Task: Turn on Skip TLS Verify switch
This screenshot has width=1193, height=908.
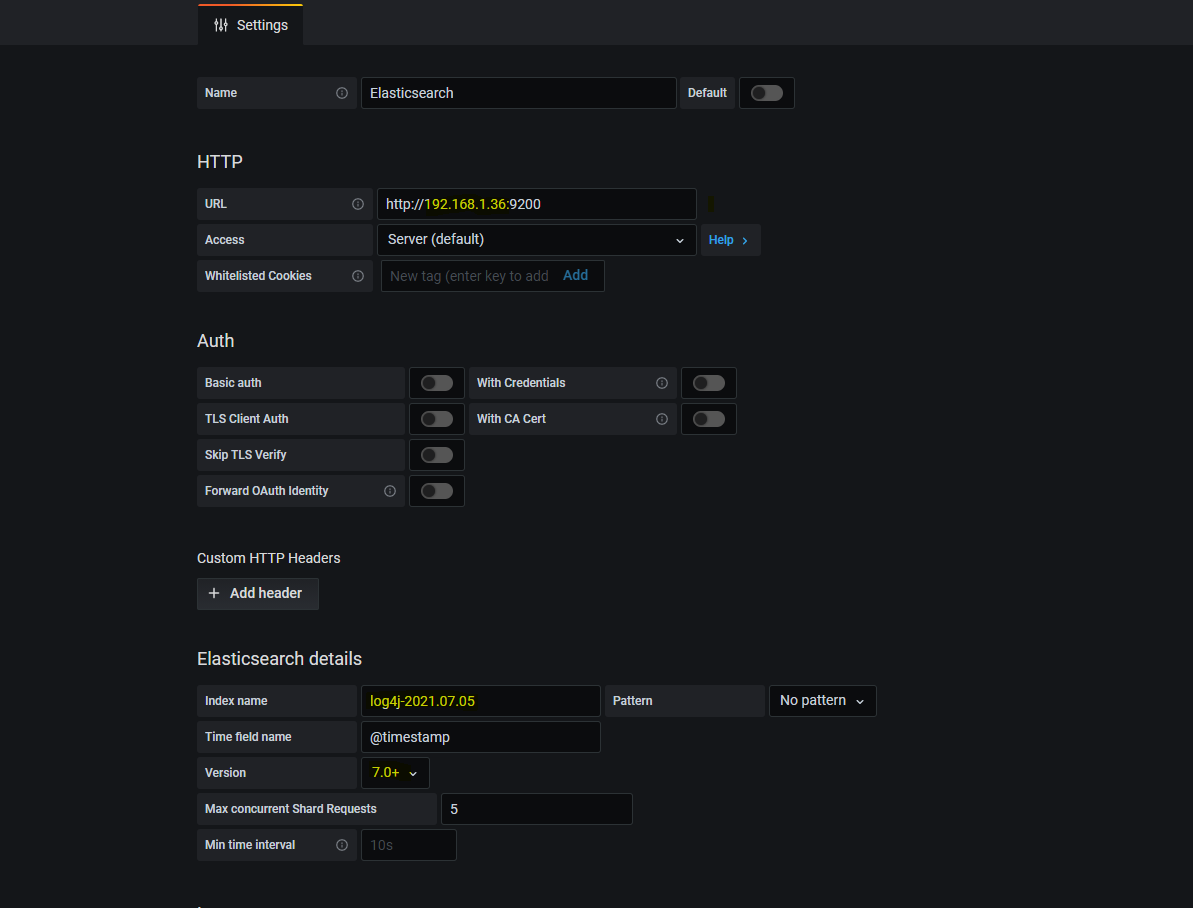Action: (437, 455)
